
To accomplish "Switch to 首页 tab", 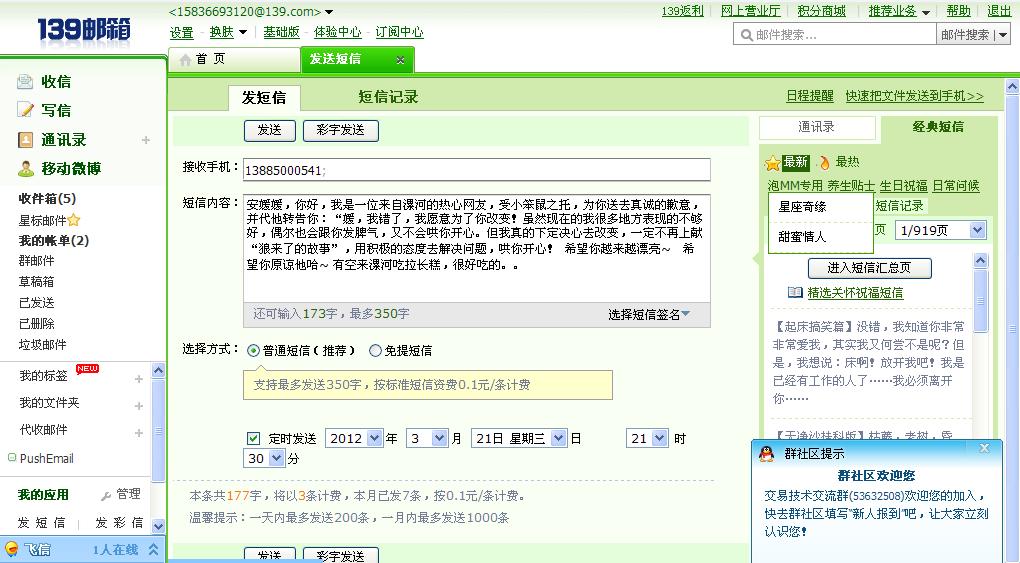I will coord(234,59).
